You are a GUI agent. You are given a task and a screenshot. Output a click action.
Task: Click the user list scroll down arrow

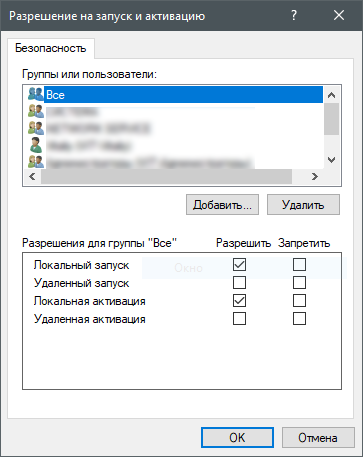pos(331,160)
